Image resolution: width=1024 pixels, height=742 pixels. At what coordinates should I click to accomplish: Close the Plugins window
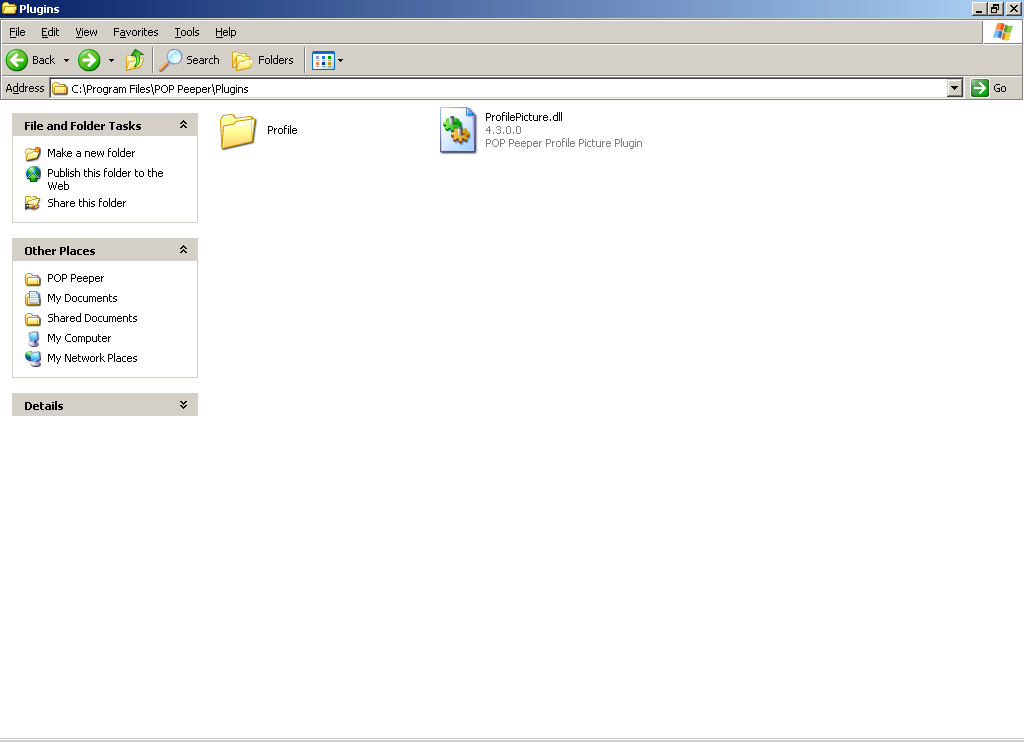point(1014,8)
